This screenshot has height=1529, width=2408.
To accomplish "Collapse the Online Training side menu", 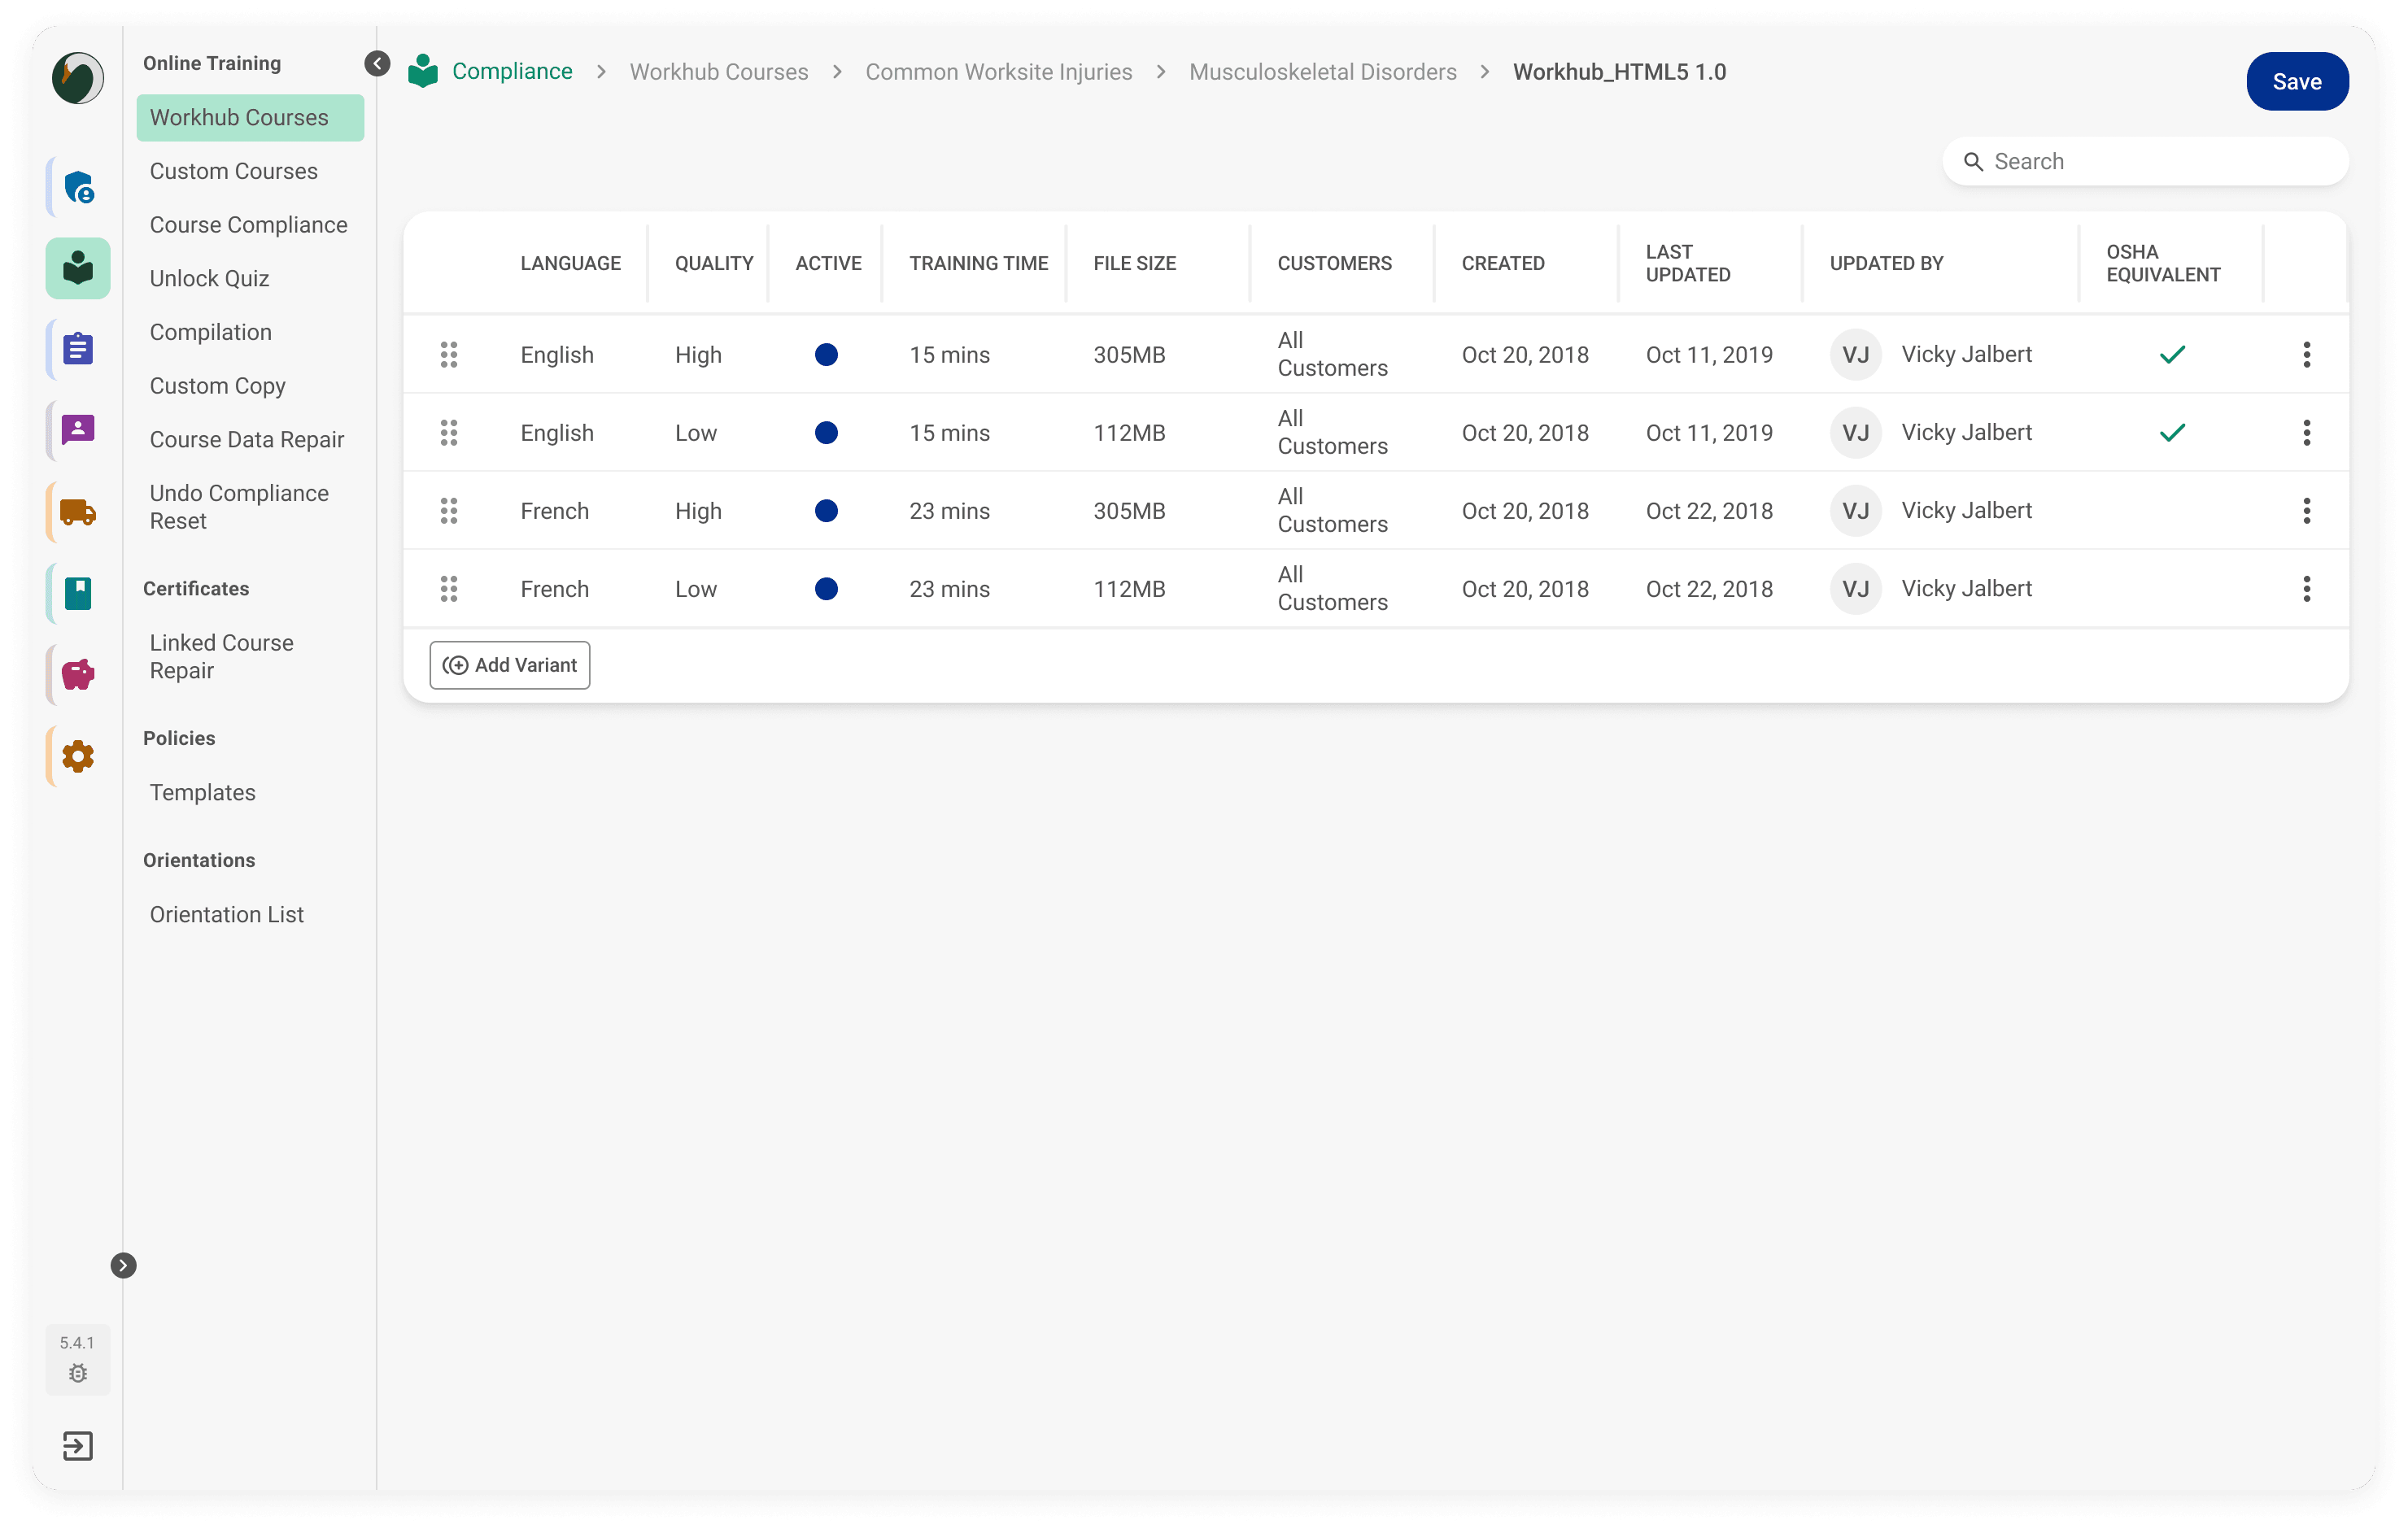I will coord(377,63).
